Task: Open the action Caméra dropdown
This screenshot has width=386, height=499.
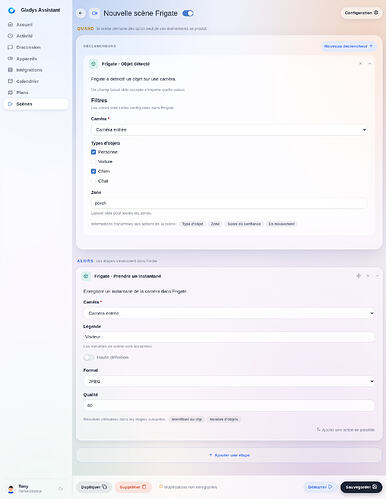Action: point(229,313)
